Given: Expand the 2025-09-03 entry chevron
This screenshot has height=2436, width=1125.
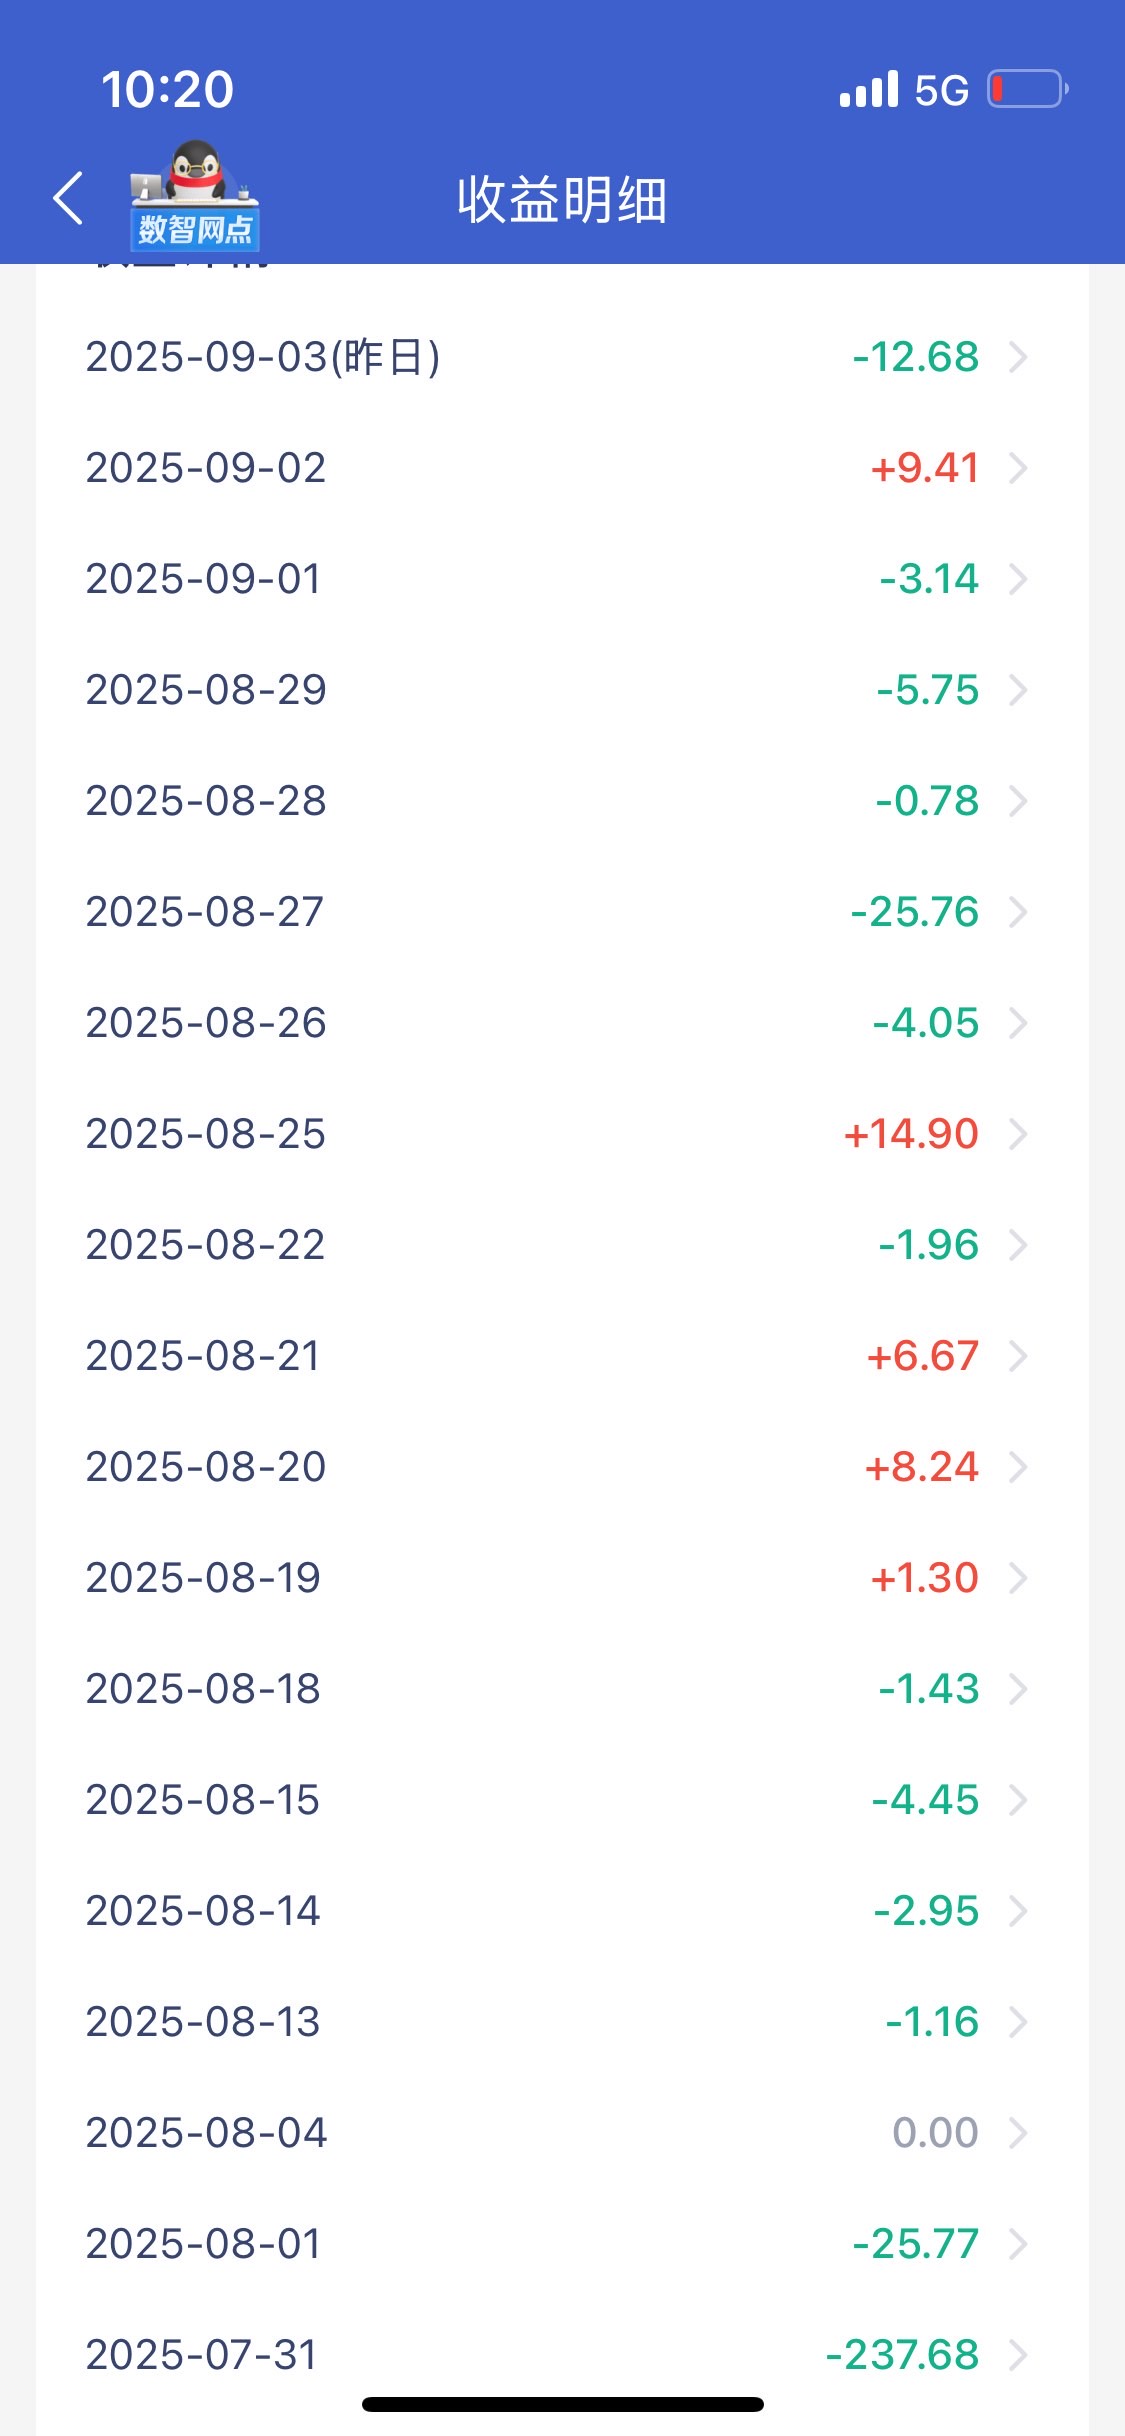Looking at the screenshot, I should tap(1018, 357).
